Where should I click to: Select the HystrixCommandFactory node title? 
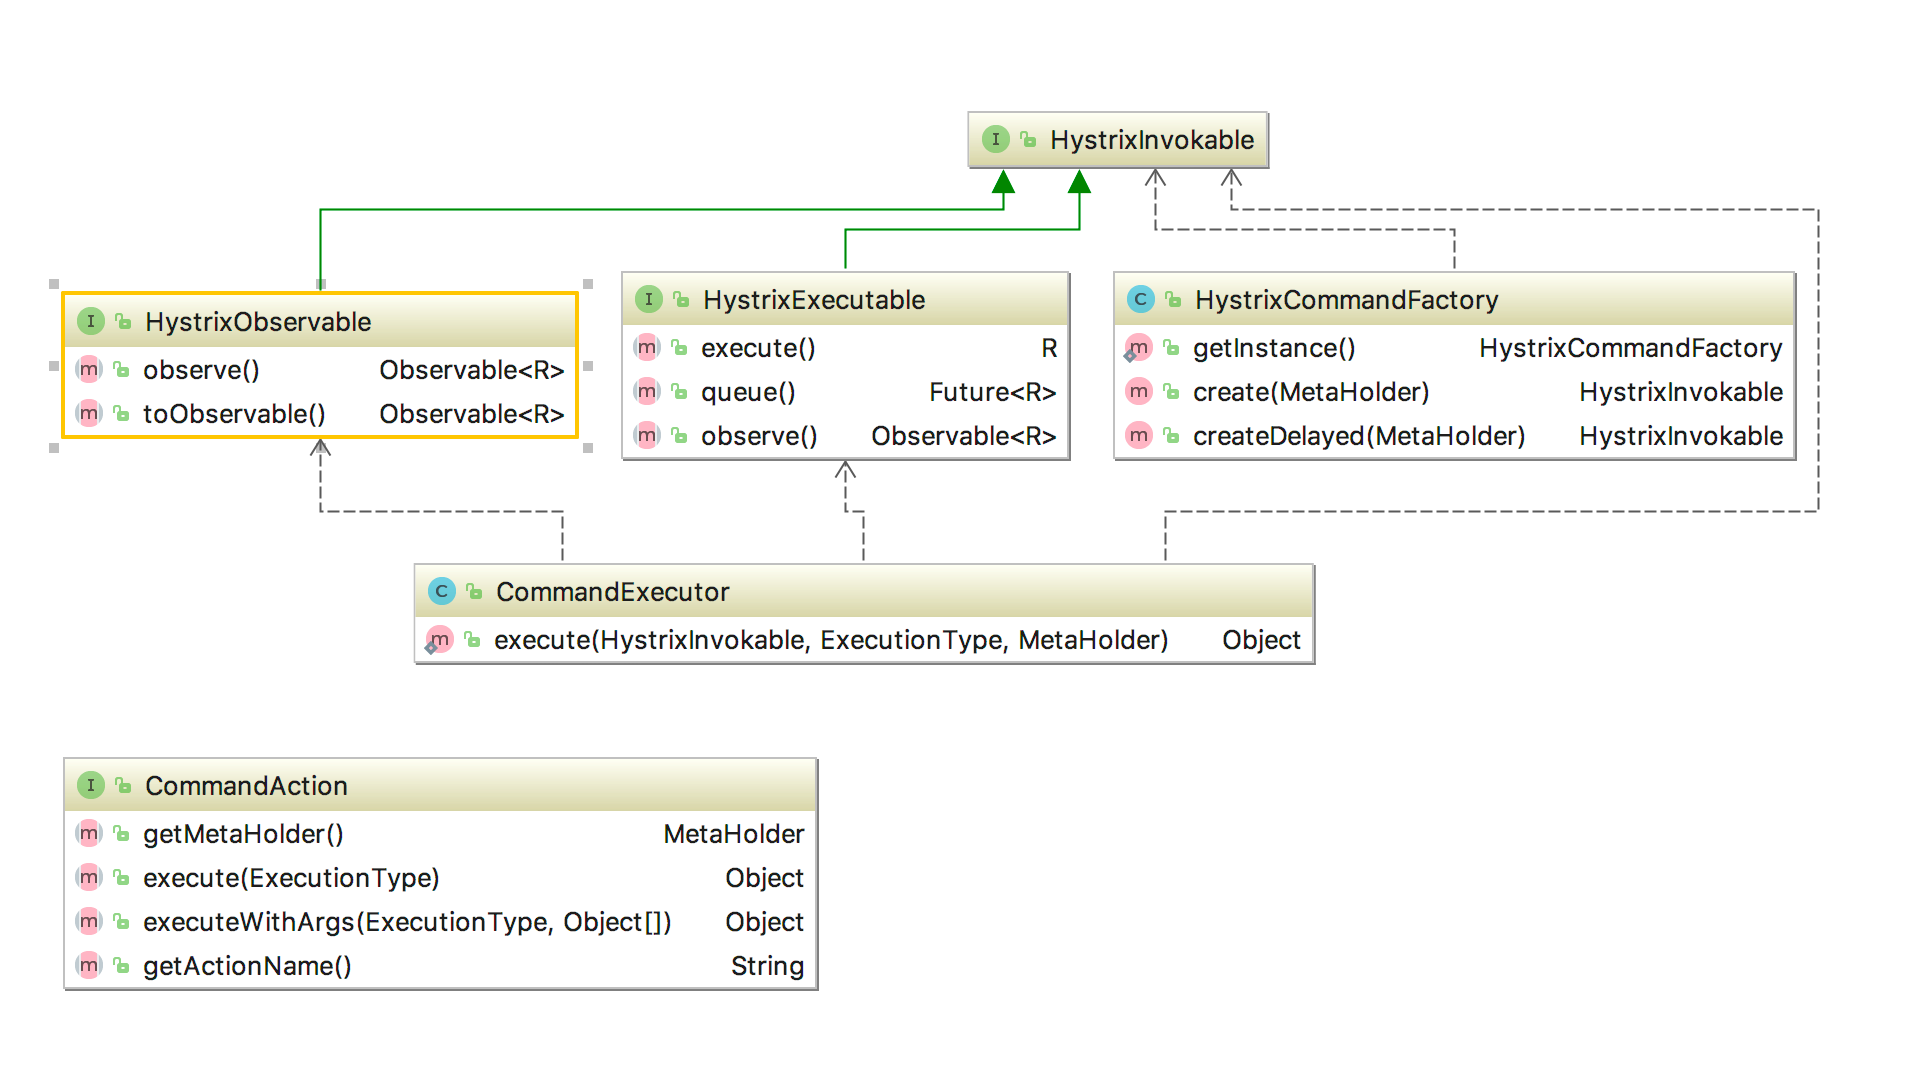[1346, 300]
